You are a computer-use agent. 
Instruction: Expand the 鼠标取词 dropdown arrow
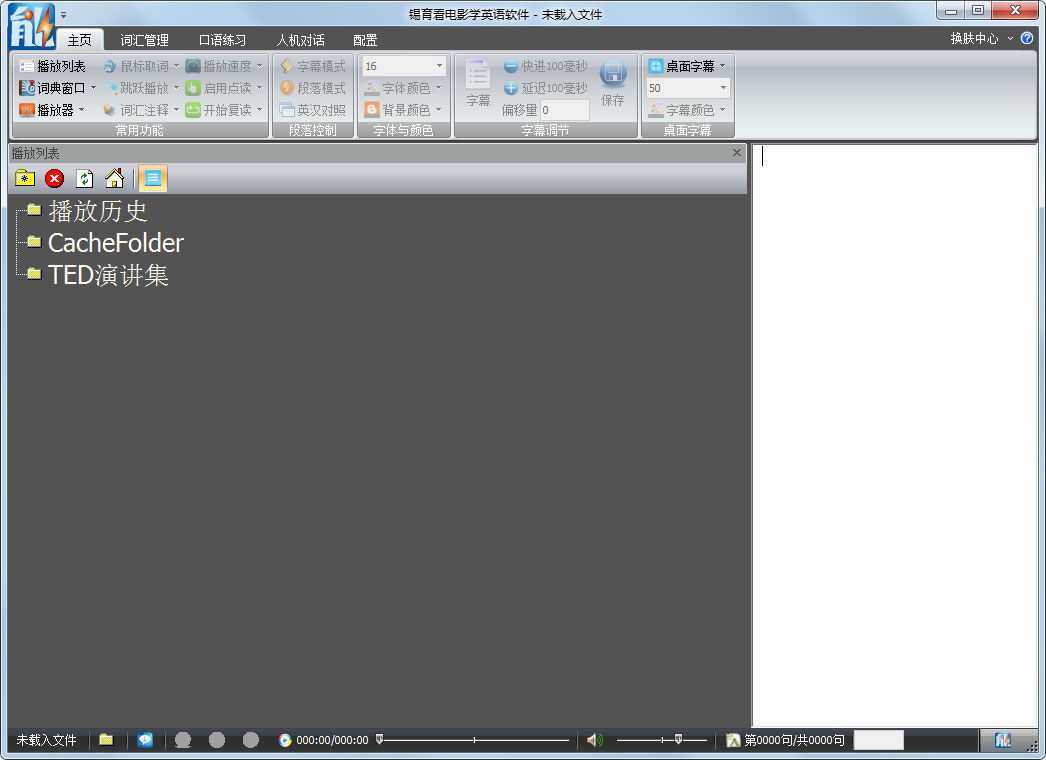tap(176, 65)
